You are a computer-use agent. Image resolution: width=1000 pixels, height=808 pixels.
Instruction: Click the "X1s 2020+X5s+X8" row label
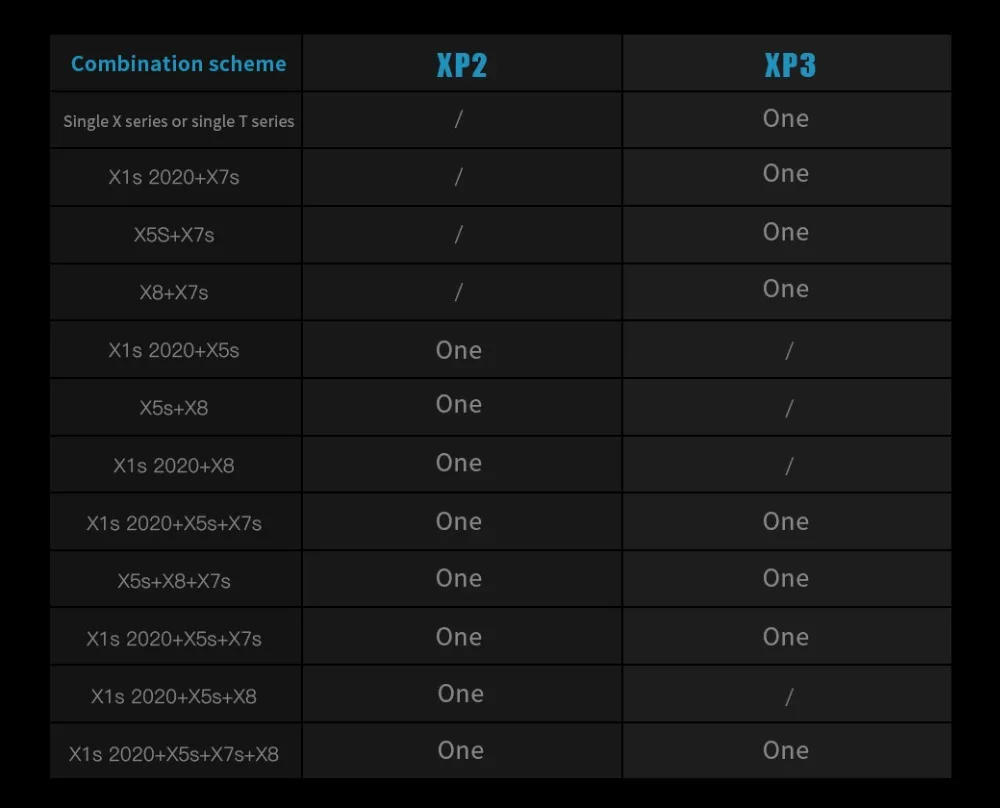173,696
